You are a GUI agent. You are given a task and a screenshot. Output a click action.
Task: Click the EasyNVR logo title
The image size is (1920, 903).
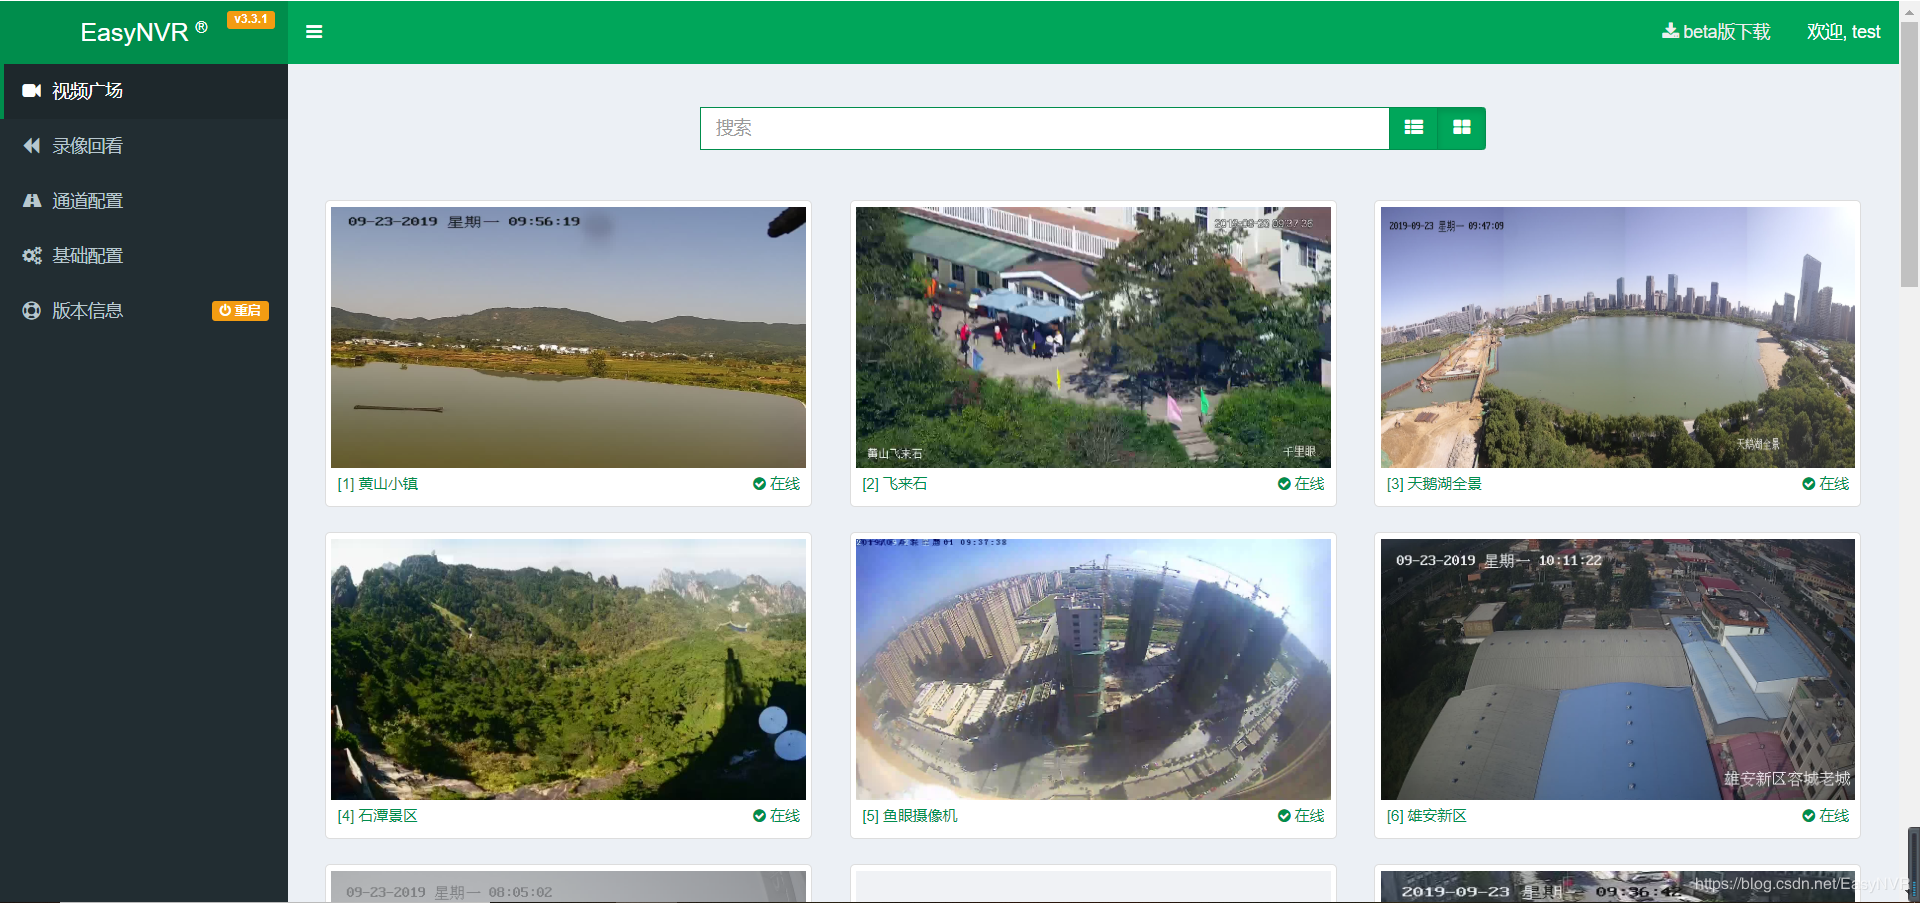pos(144,32)
